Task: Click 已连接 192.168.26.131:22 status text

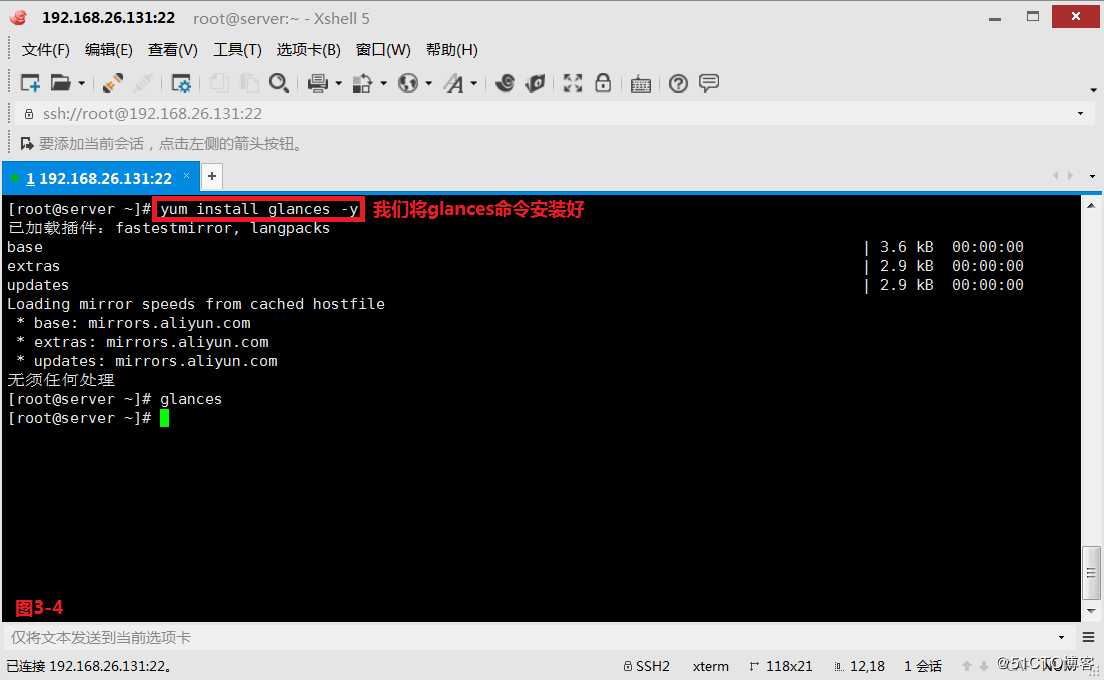Action: [89, 666]
